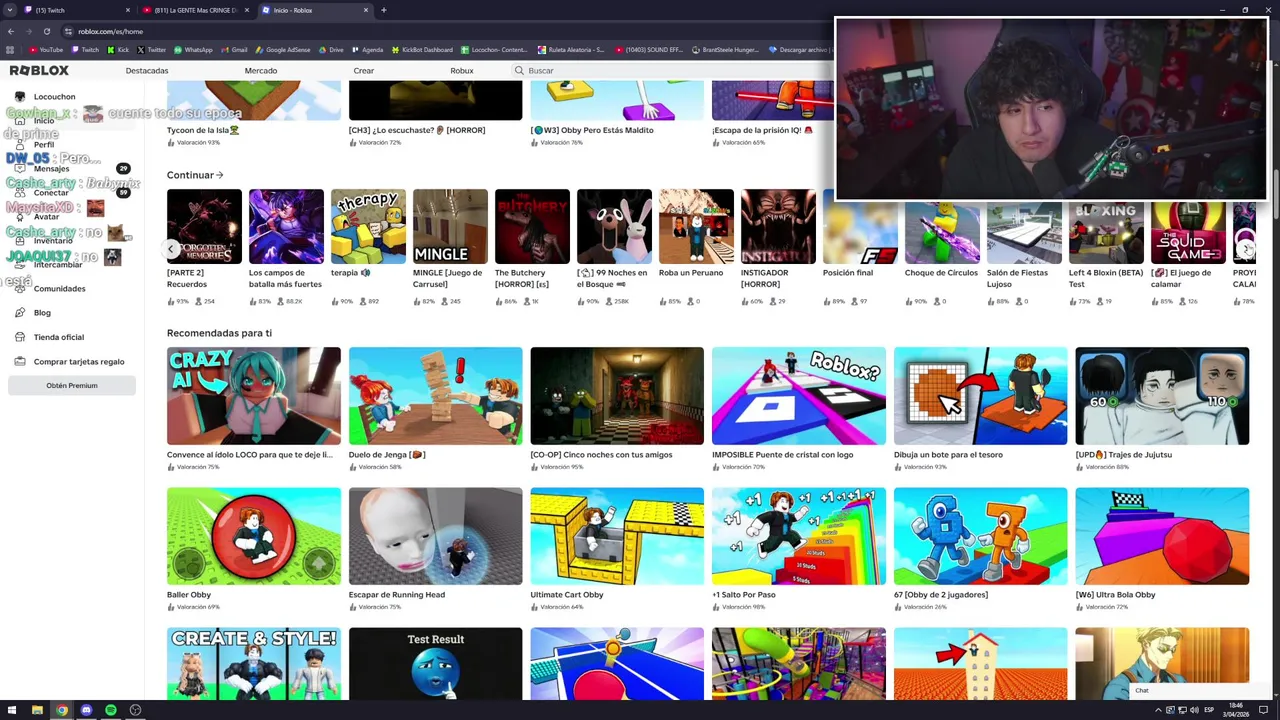Open the tab search dropdown
The image size is (1280, 720).
pos(10,10)
